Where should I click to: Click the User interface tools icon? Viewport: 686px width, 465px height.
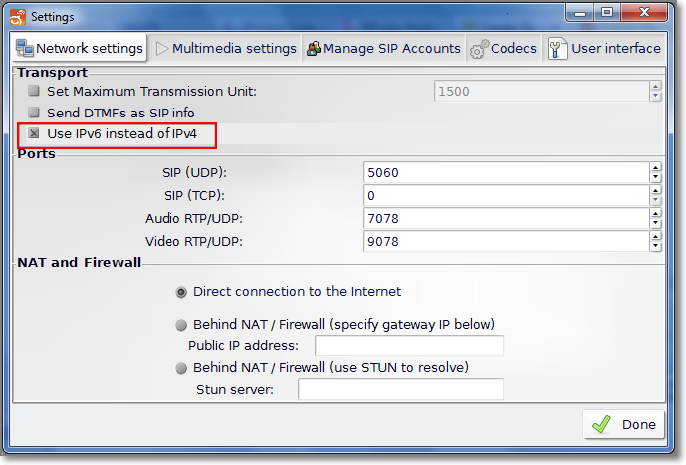(557, 49)
